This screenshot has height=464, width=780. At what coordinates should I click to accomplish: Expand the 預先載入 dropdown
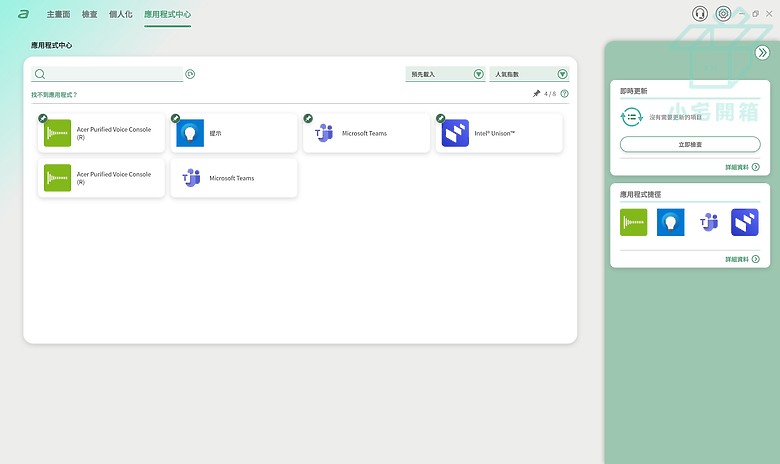coord(445,74)
